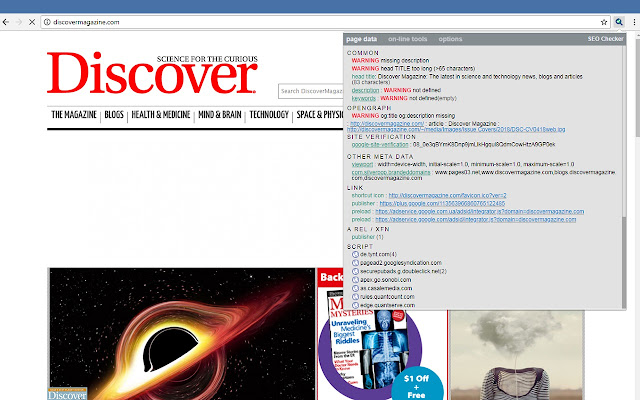Stop loading the page with X button

[32, 22]
